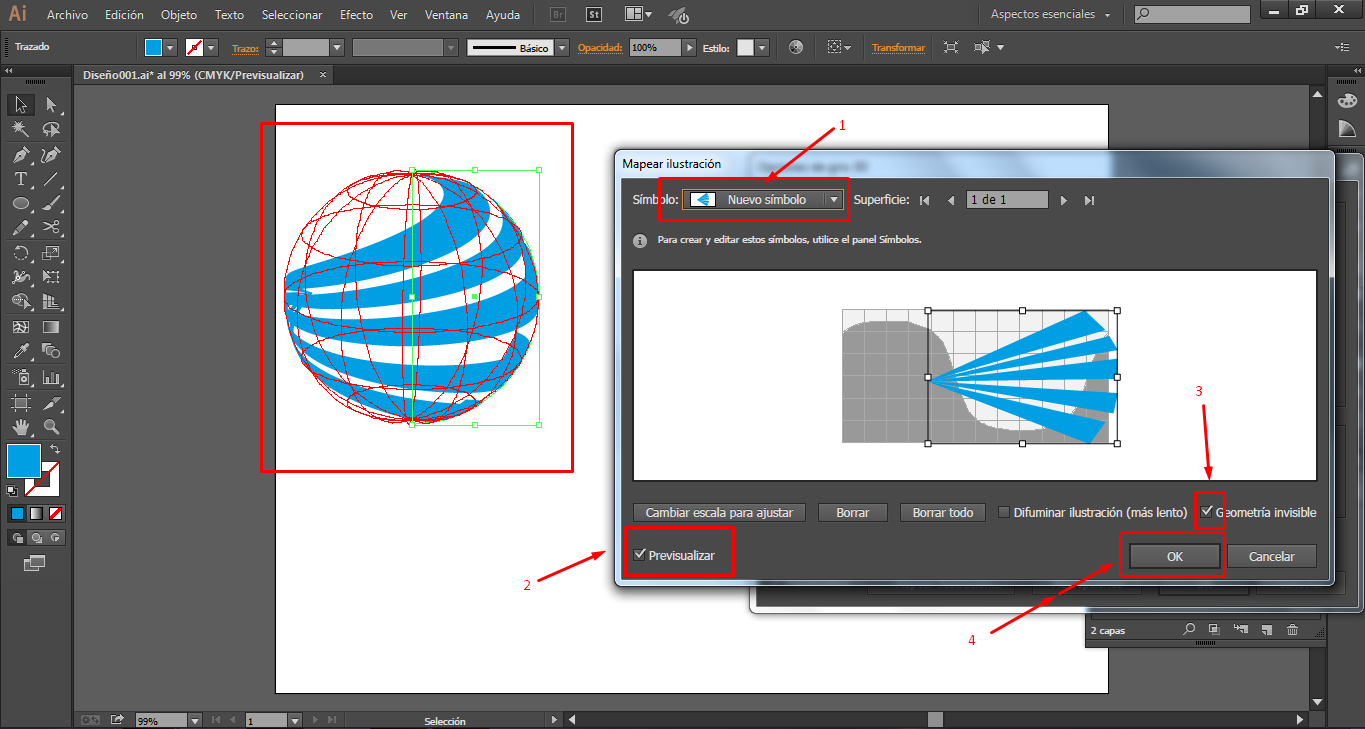Select the Scale tool
The height and width of the screenshot is (729, 1365).
click(52, 253)
